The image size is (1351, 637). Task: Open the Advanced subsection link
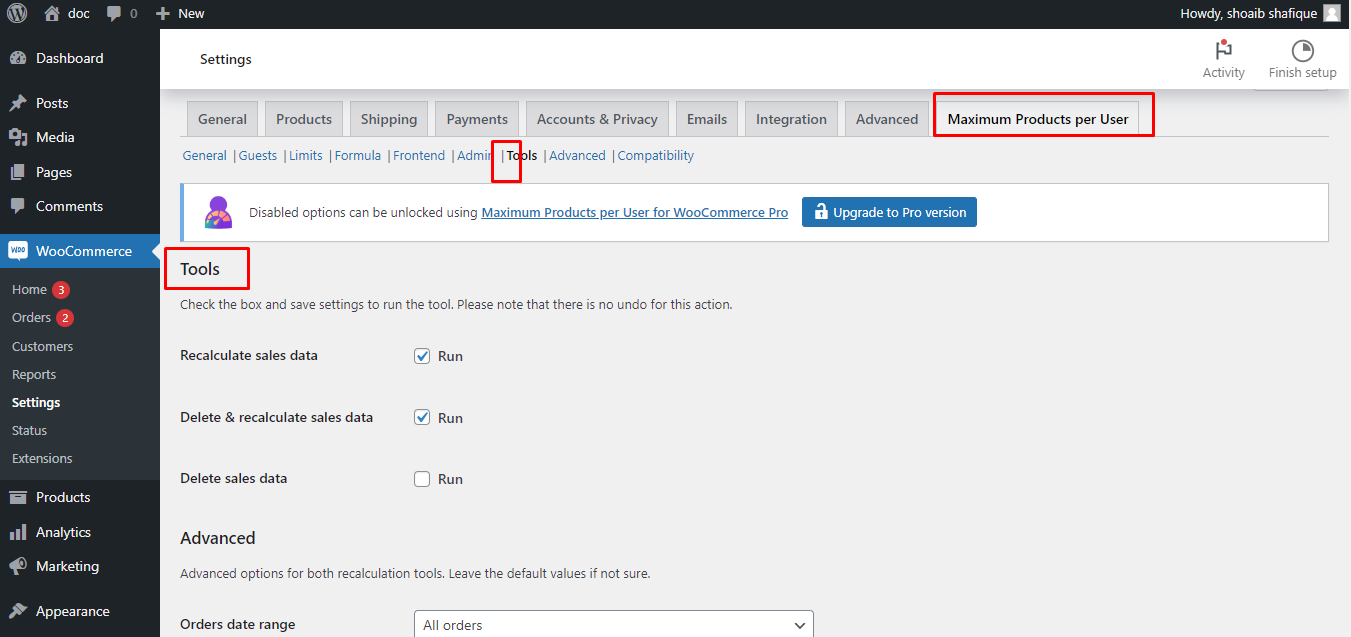point(577,156)
